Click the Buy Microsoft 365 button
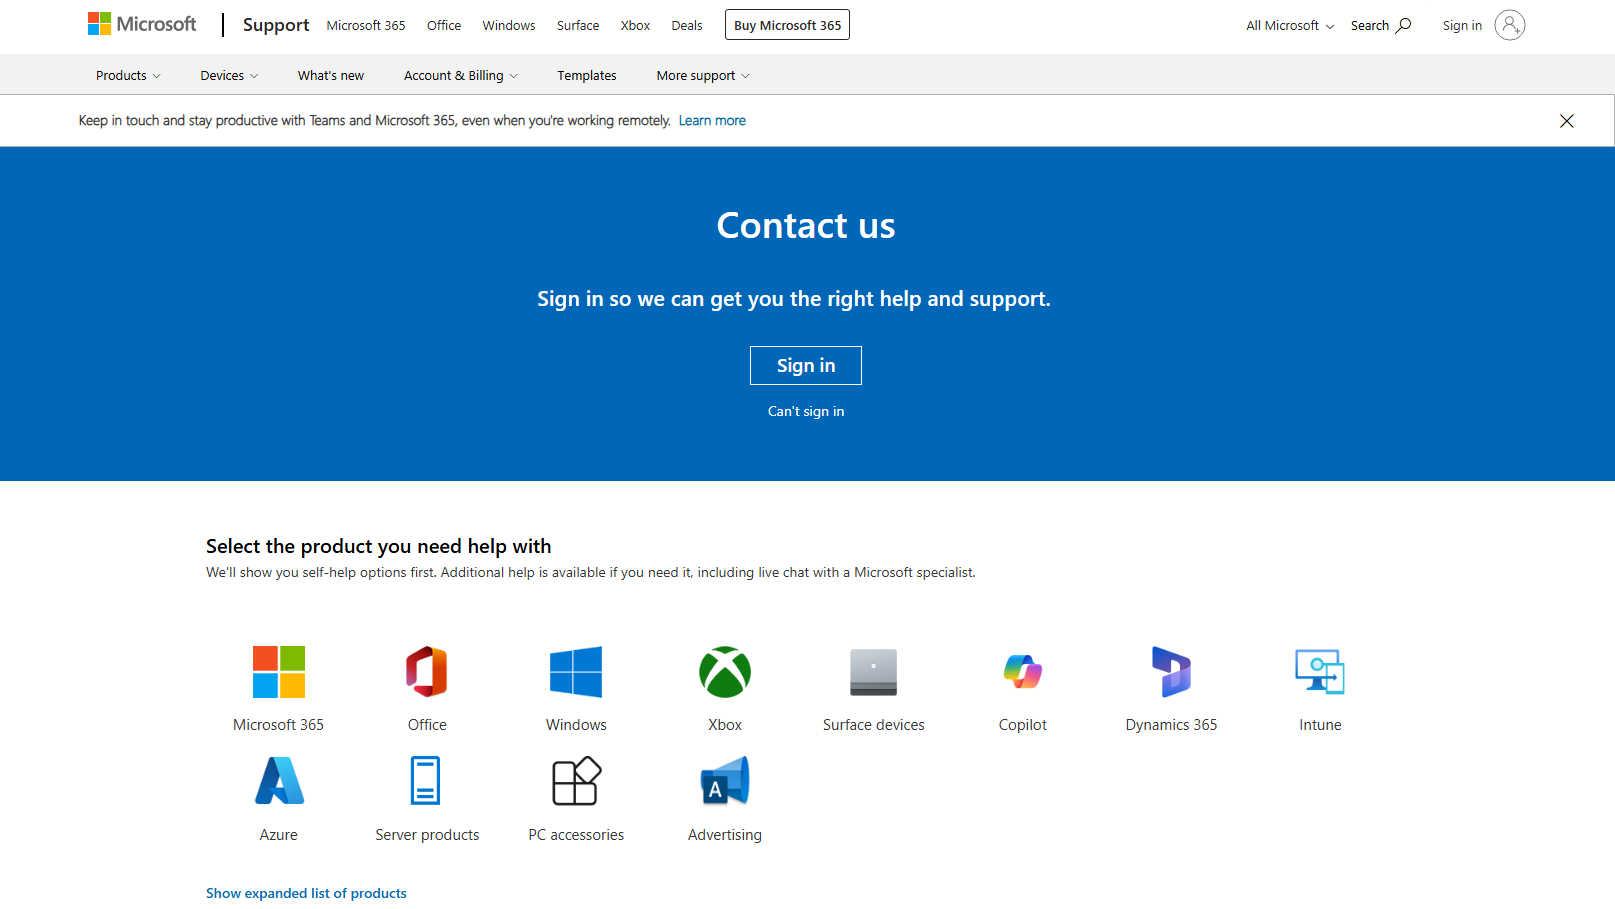The image size is (1615, 909). click(787, 25)
